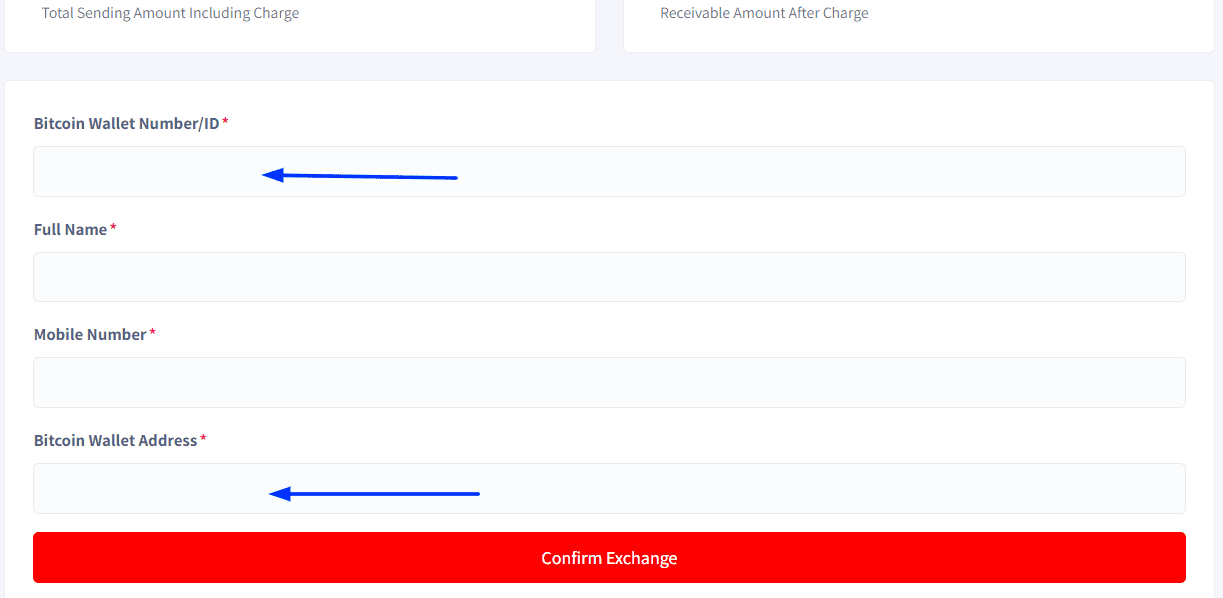Screen dimensions: 1223x598
Task: Click asterisk beside Bitcoin Wallet Address label
Action: (203, 438)
